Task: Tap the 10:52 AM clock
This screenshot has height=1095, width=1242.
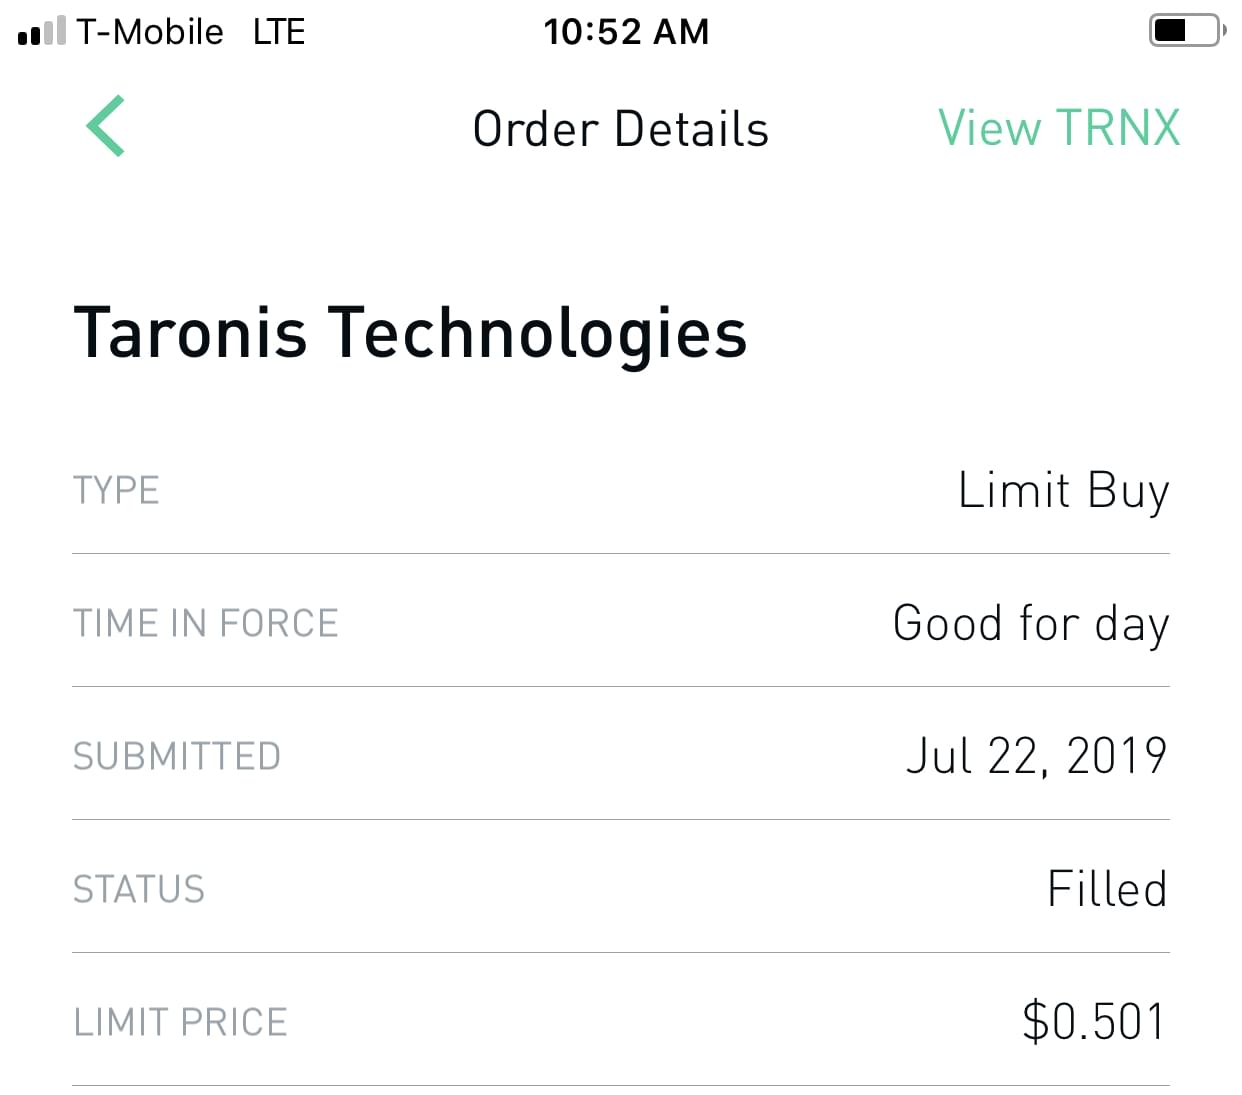Action: [626, 32]
